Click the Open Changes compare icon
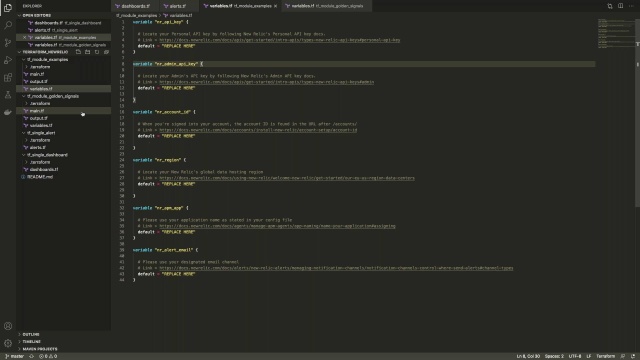 pyautogui.click(x=610, y=6)
